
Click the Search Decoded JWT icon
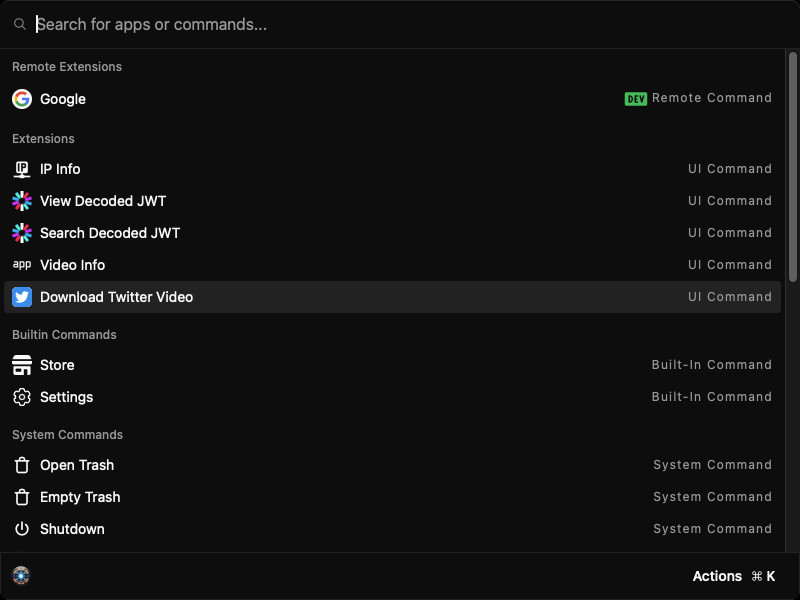click(x=22, y=233)
